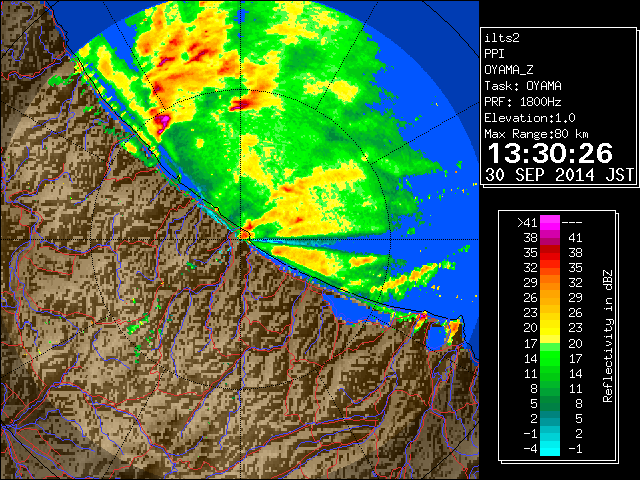Click the 'ilts2' label in info box
Screen dimensions: 640x480
pyautogui.click(x=502, y=38)
